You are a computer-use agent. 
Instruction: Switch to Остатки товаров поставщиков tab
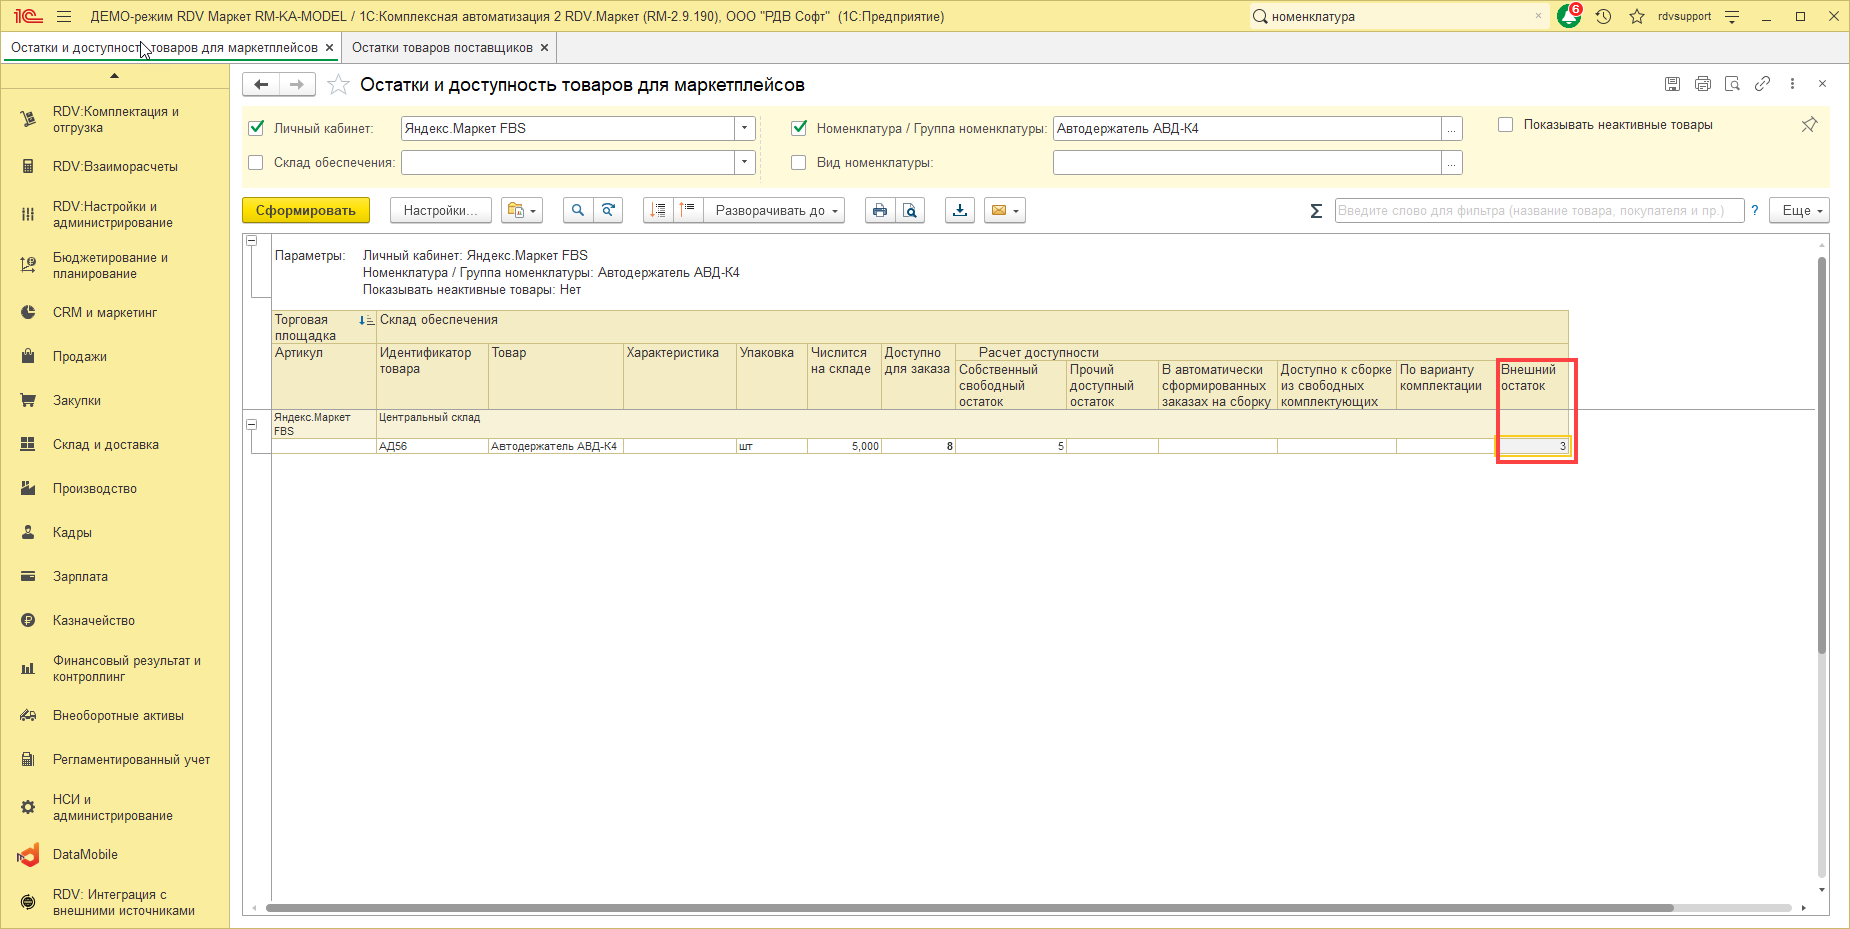442,47
